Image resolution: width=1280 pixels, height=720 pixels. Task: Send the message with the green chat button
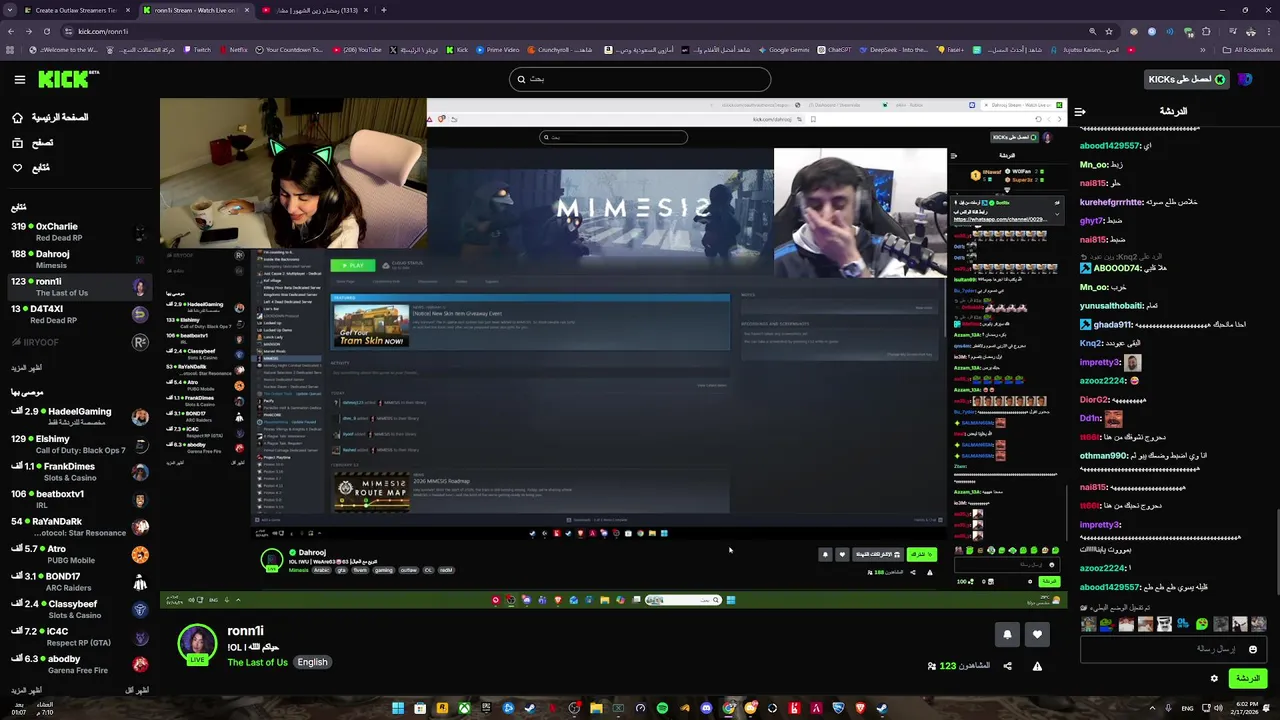click(1247, 678)
